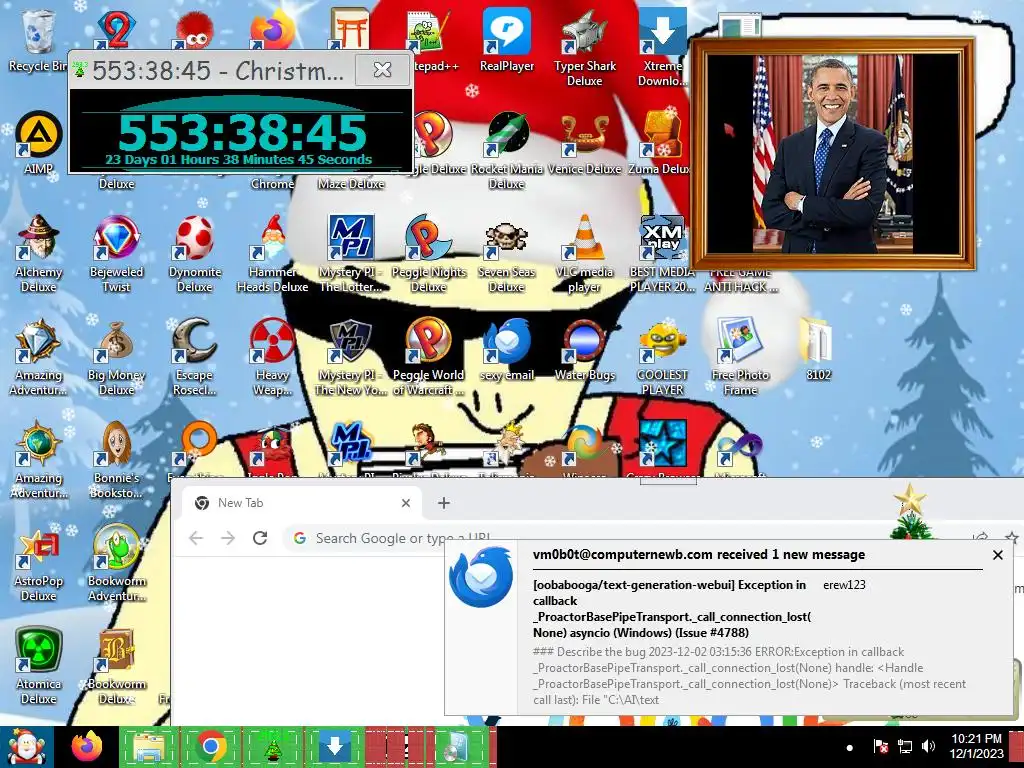Select Bonnie's Bookstore desktop icon
1024x768 pixels.
click(x=116, y=460)
